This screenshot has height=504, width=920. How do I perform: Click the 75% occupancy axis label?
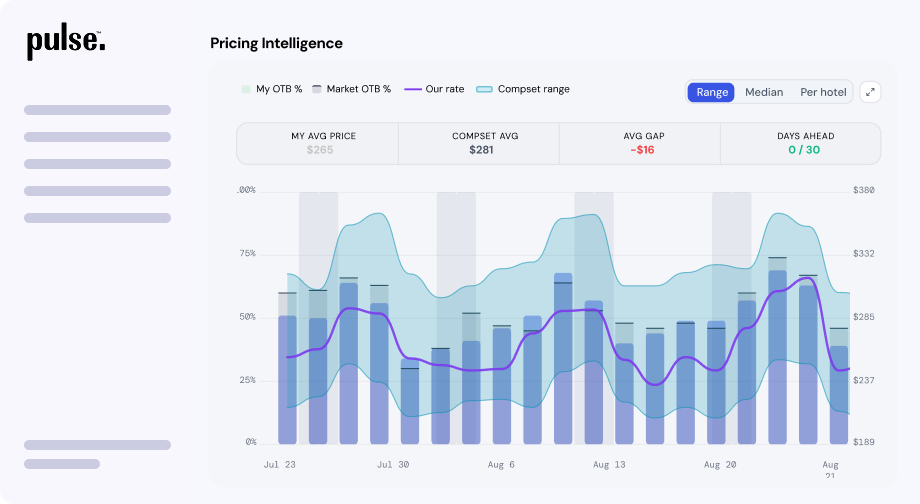click(x=248, y=253)
